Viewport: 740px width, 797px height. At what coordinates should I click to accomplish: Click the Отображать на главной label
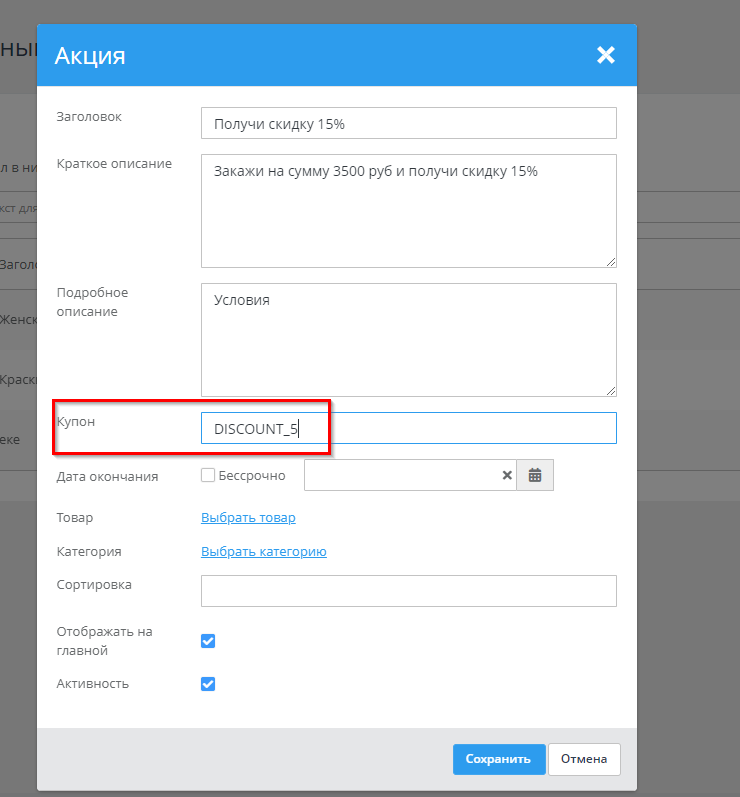pyautogui.click(x=104, y=641)
